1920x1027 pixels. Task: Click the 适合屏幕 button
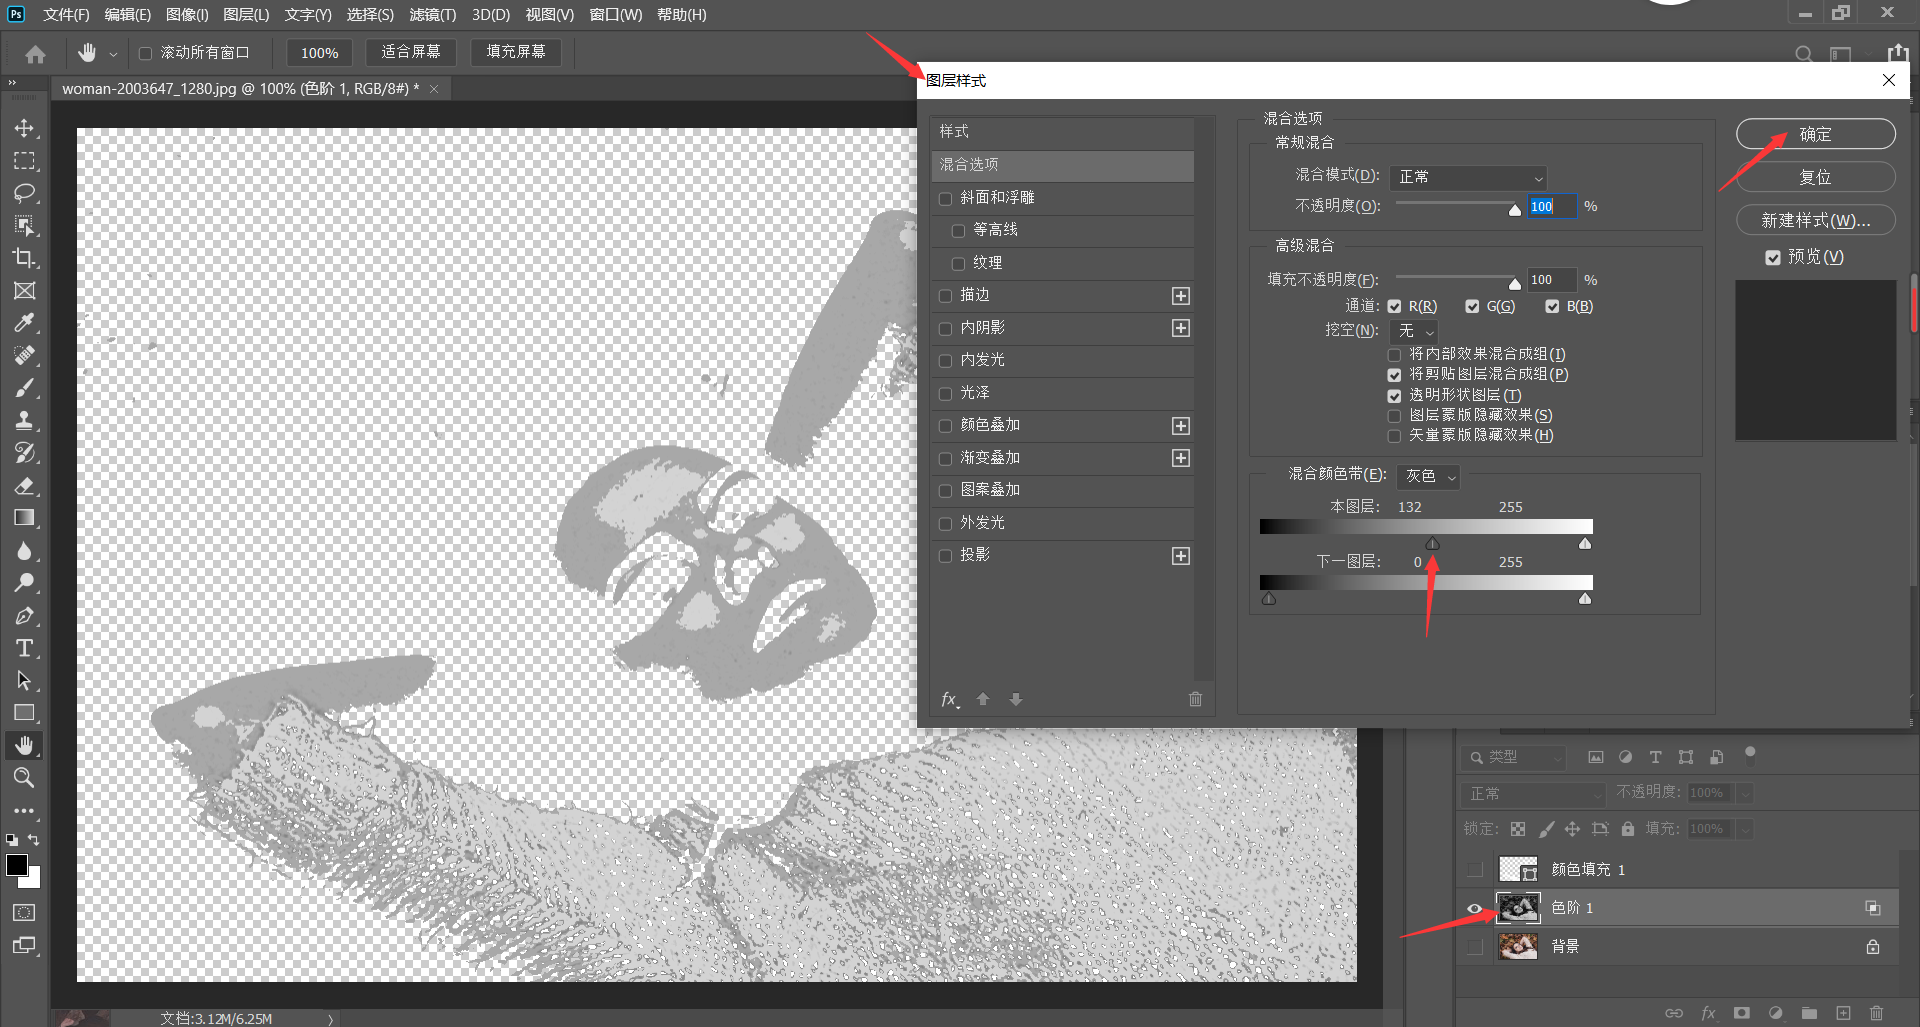point(411,52)
